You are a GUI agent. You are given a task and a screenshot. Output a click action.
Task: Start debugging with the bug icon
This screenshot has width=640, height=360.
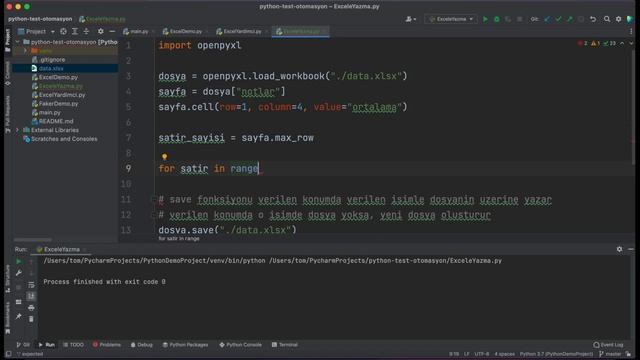(x=496, y=19)
